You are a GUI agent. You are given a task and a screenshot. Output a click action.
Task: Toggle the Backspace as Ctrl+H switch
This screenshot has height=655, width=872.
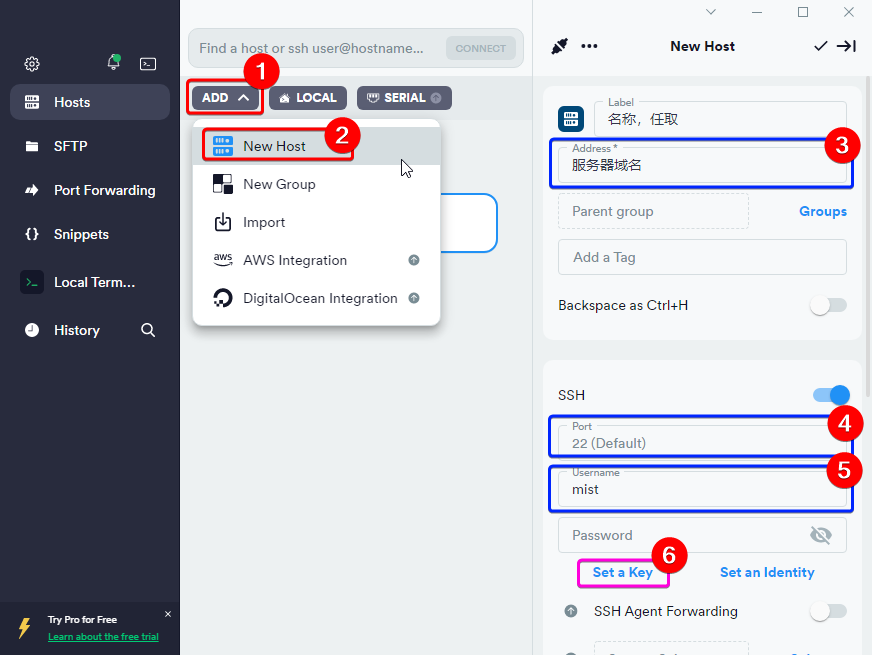coord(829,305)
